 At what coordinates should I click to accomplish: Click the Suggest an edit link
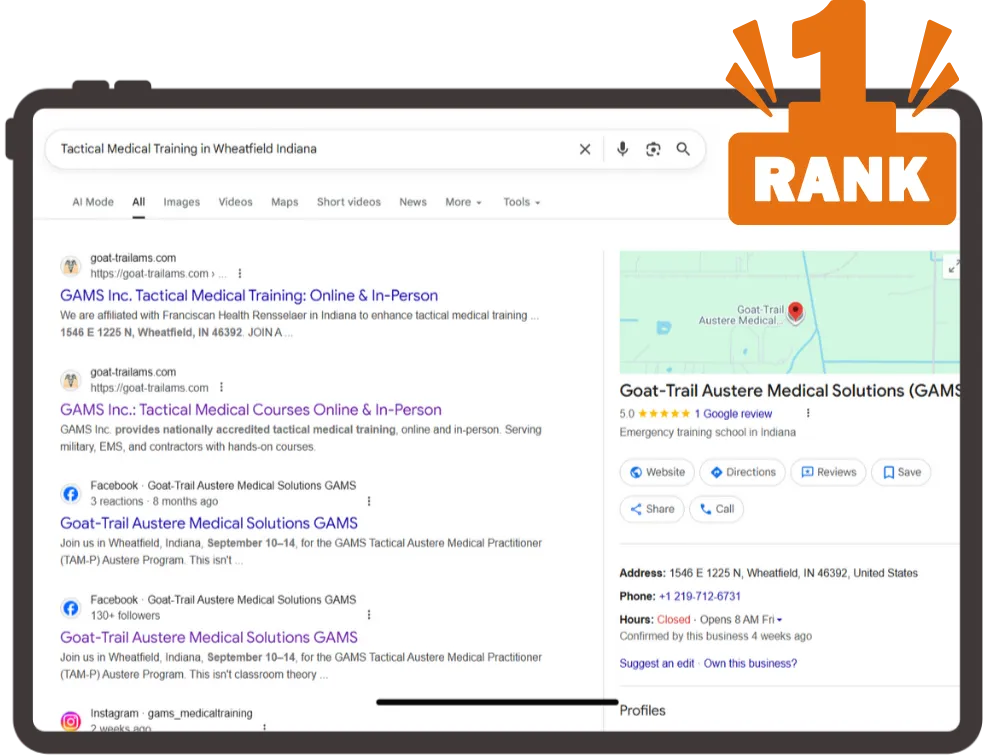[657, 663]
